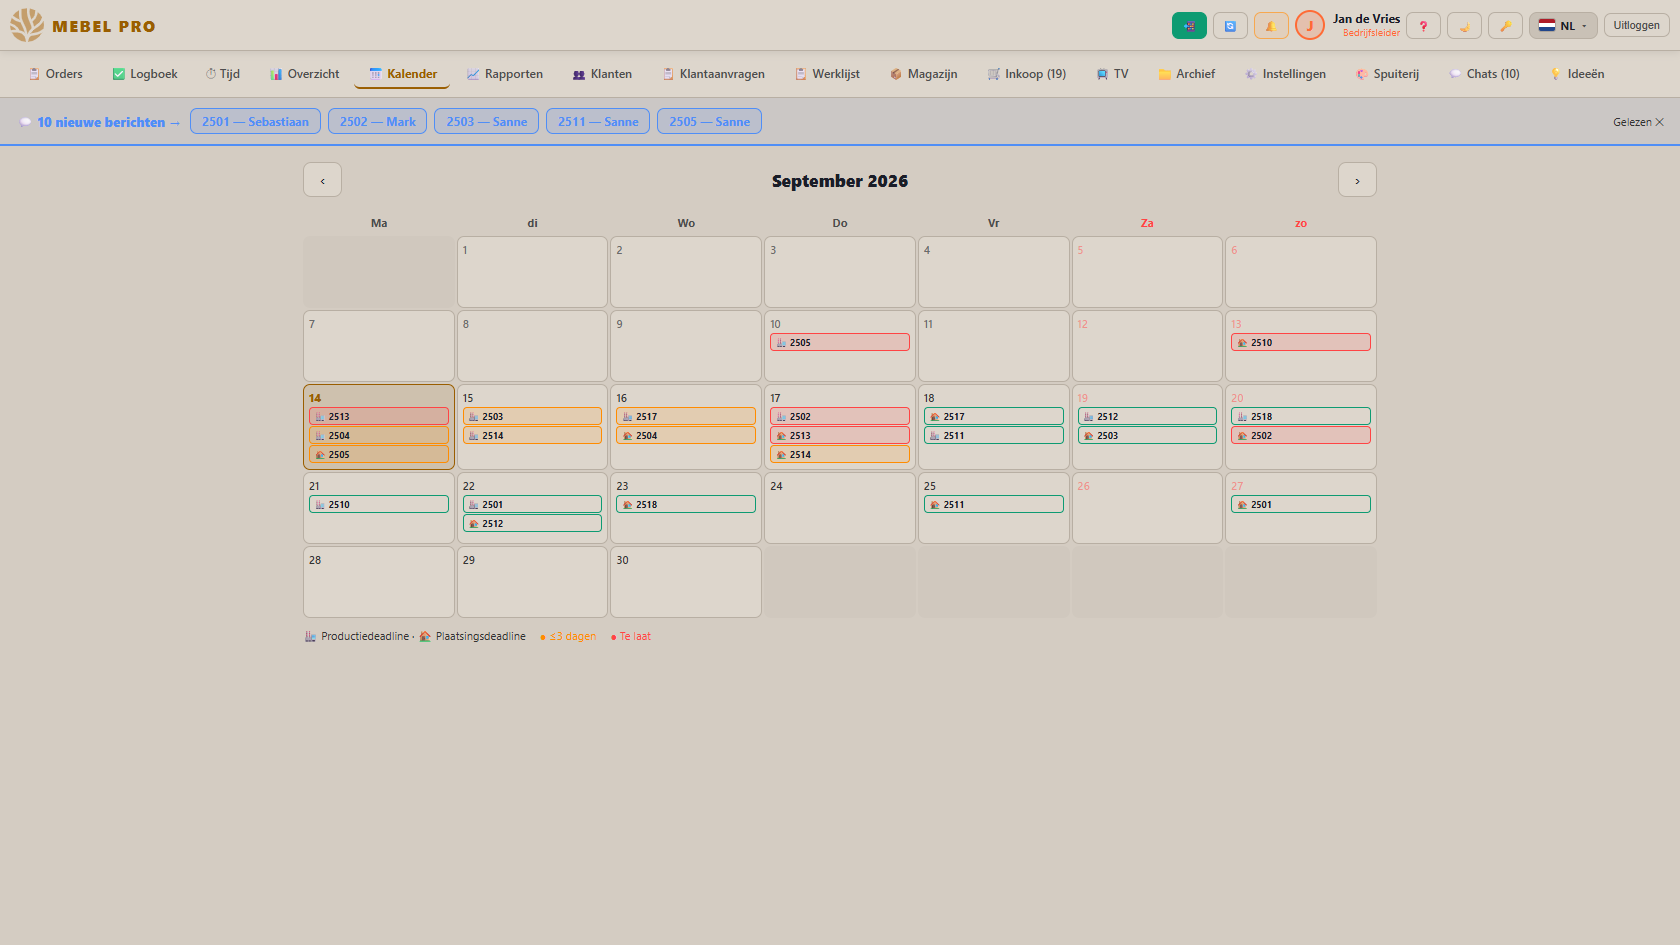
Task: Open order 2504 on Wednesday the 16th
Action: pyautogui.click(x=686, y=435)
